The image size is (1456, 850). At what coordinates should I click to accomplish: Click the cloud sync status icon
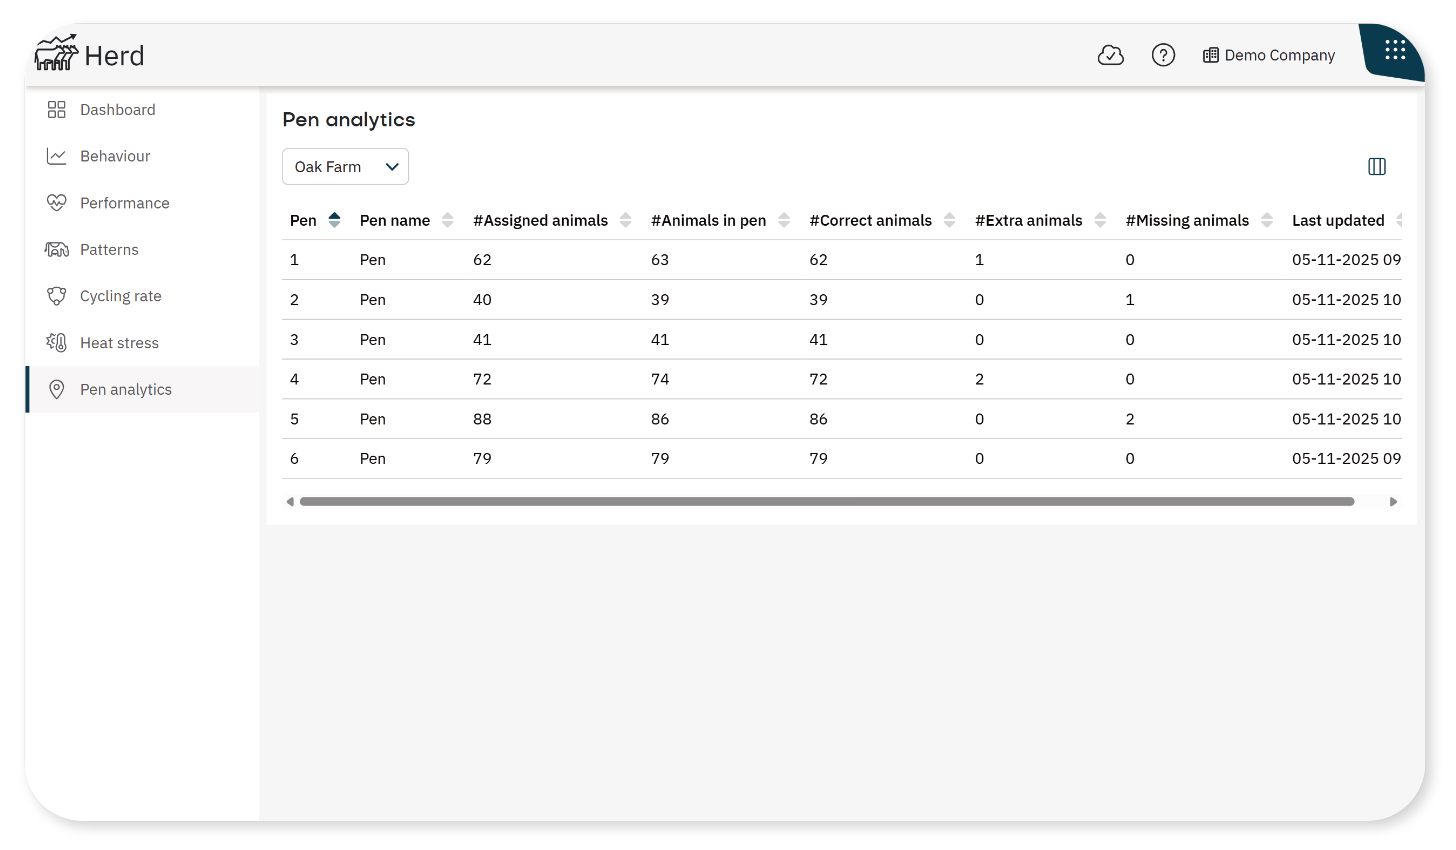(1111, 55)
